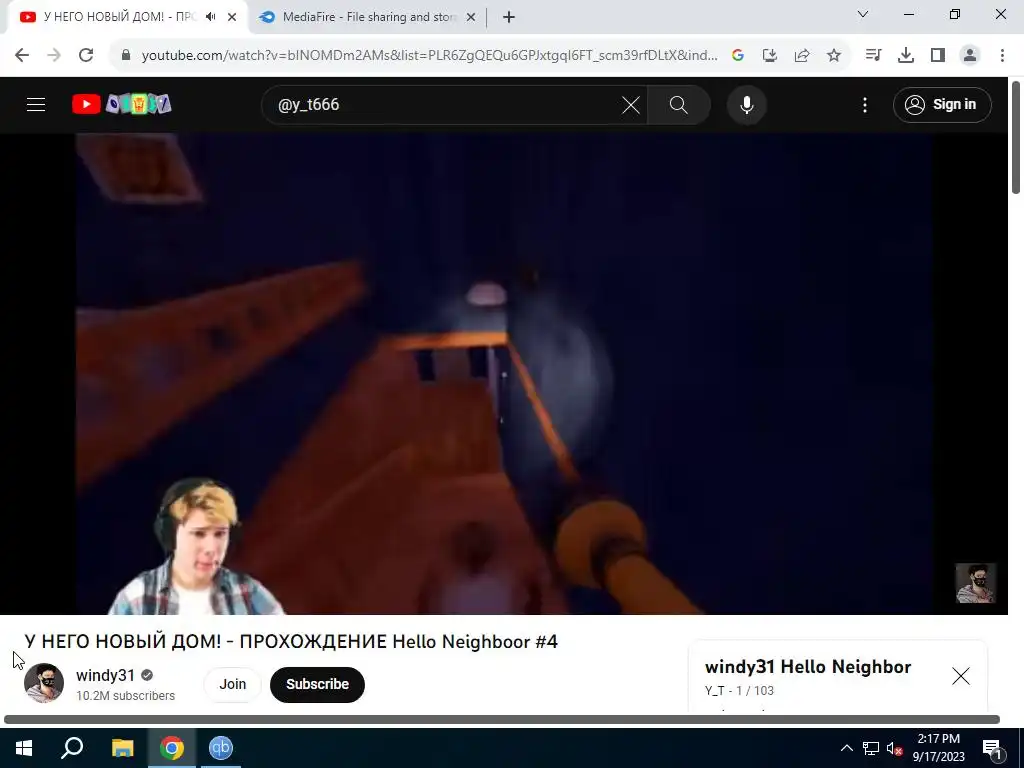Show hidden system tray icons
This screenshot has height=768, width=1024.
click(846, 748)
